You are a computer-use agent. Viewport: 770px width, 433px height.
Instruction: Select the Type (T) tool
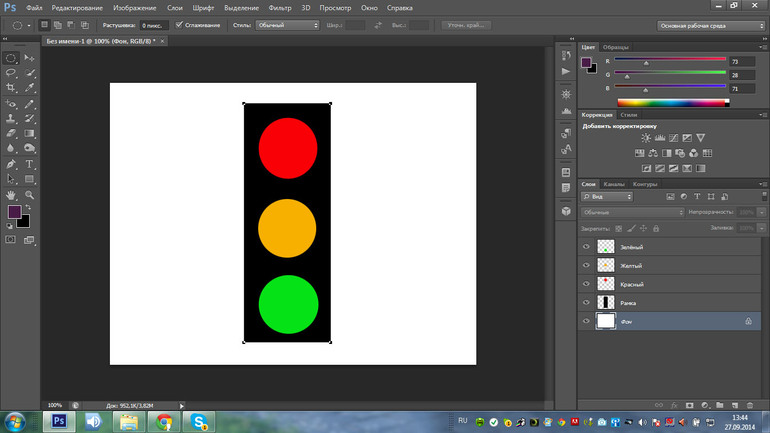point(29,163)
